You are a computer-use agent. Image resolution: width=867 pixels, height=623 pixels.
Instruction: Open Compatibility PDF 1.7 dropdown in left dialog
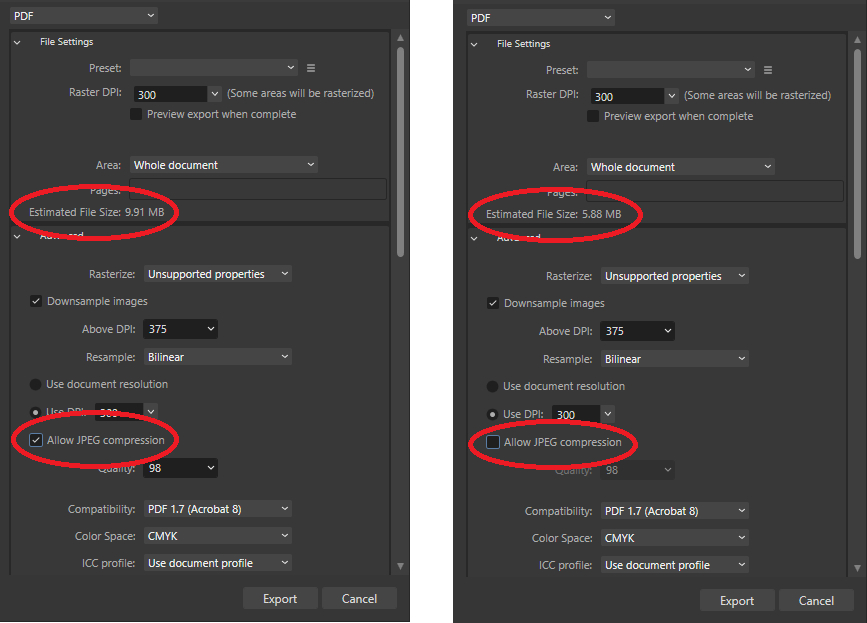(217, 509)
